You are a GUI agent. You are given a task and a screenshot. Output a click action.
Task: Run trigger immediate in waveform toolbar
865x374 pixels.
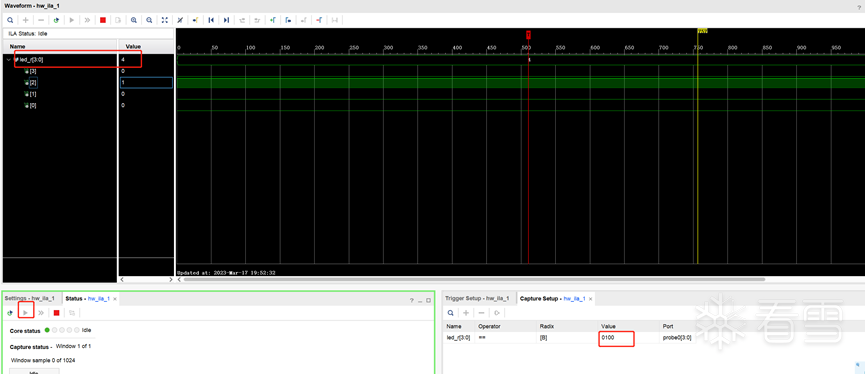point(87,20)
